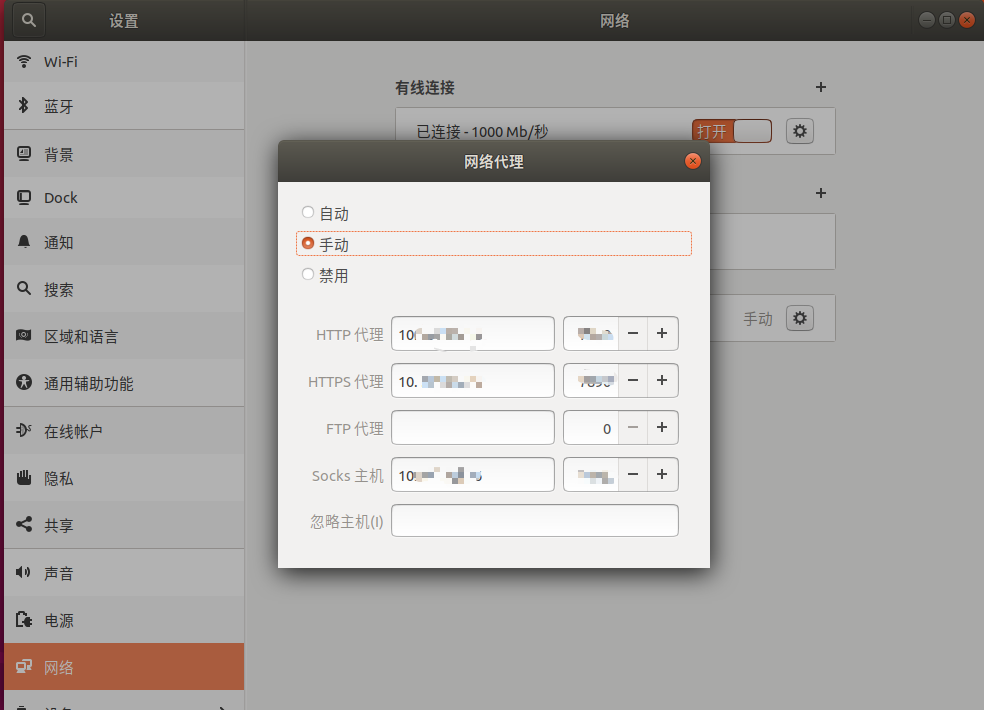Open the wired connection gear settings
The width and height of the screenshot is (984, 710).
pyautogui.click(x=799, y=131)
